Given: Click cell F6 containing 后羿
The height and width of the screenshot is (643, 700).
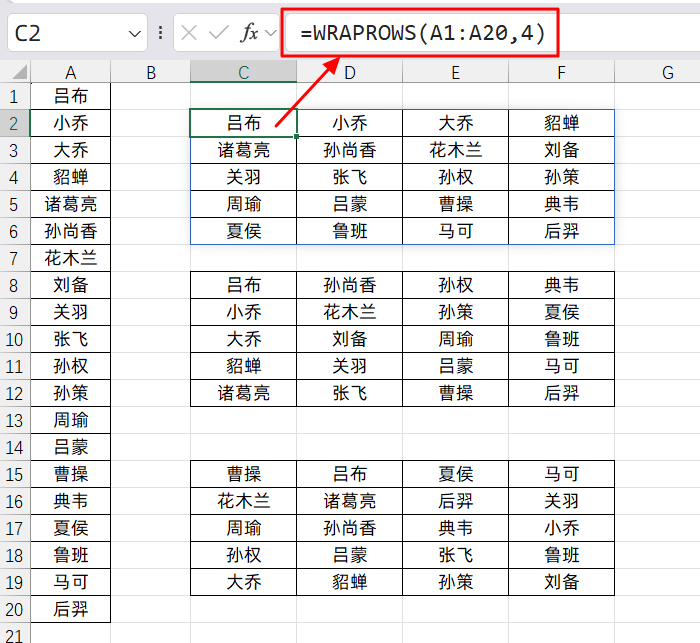Looking at the screenshot, I should point(562,231).
